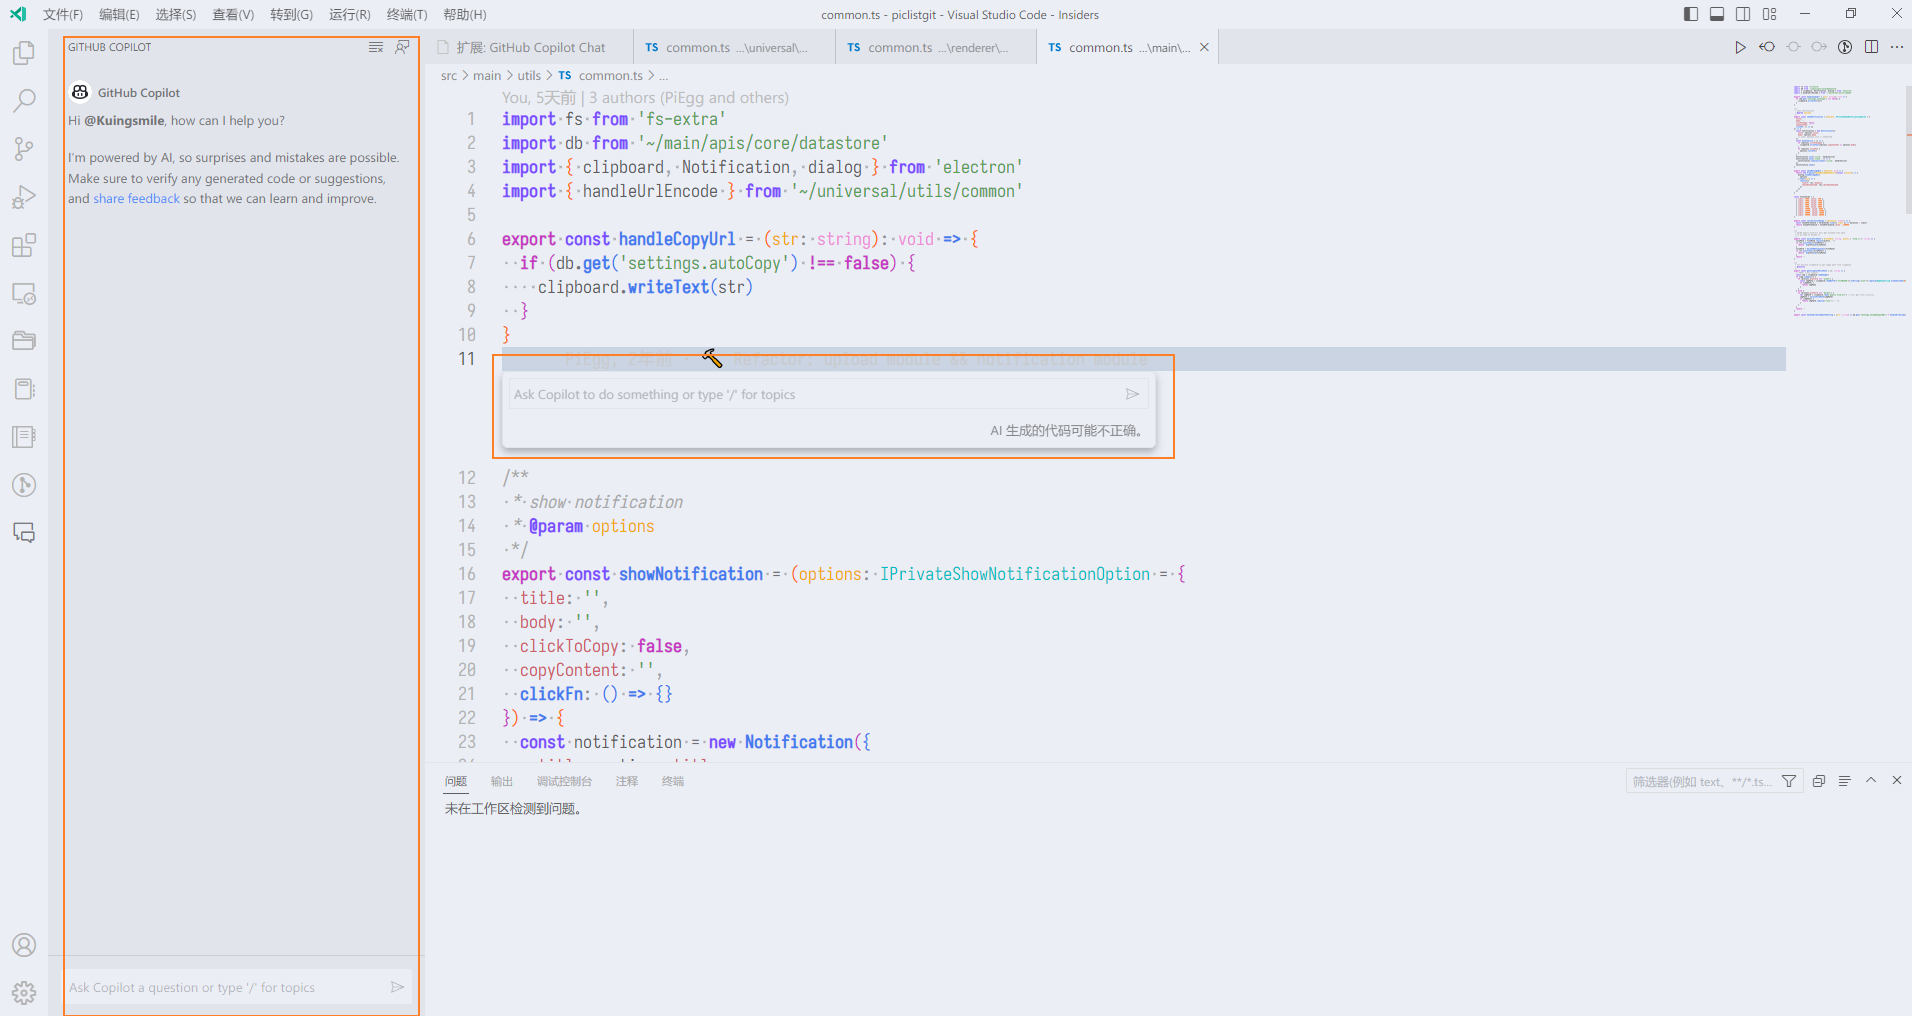Open the Explorer view in activity bar
The height and width of the screenshot is (1016, 1912).
coord(24,53)
